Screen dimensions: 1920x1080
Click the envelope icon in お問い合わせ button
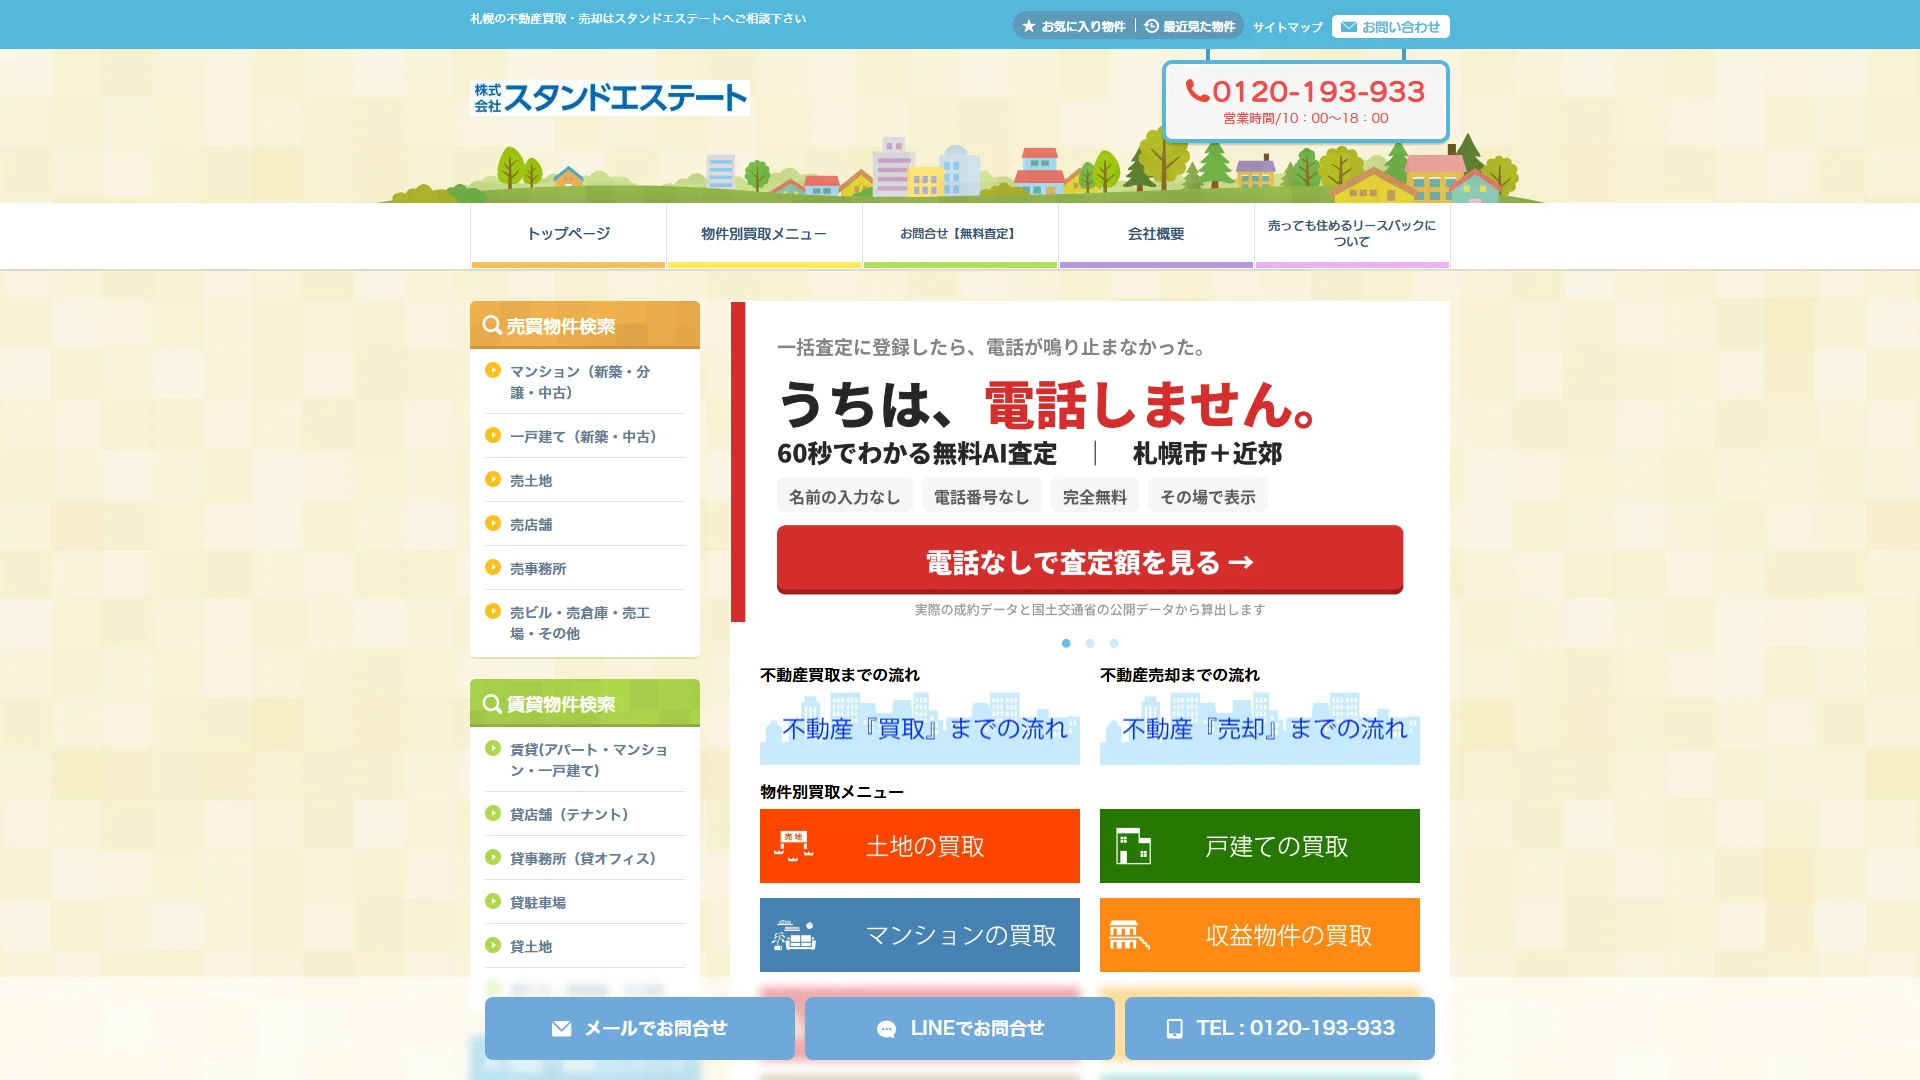1349,27
